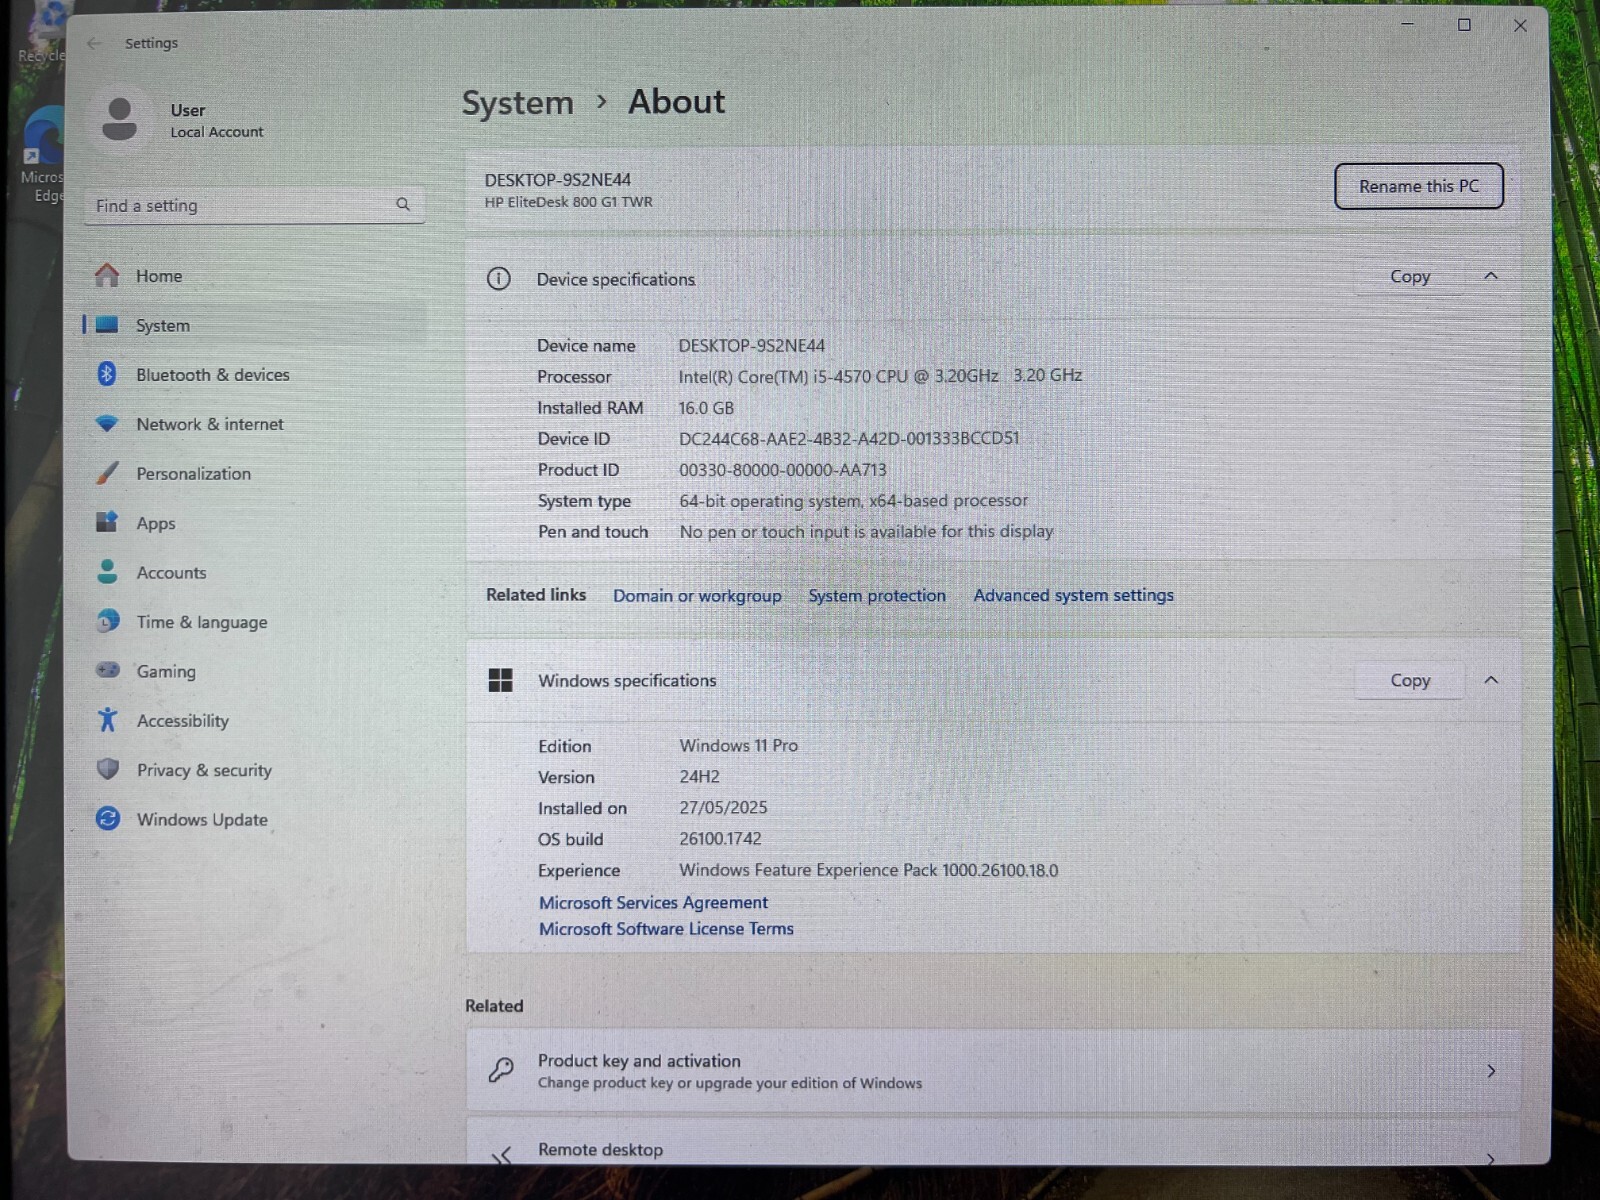This screenshot has width=1600, height=1200.
Task: Open Domain or workgroup link
Action: [697, 595]
